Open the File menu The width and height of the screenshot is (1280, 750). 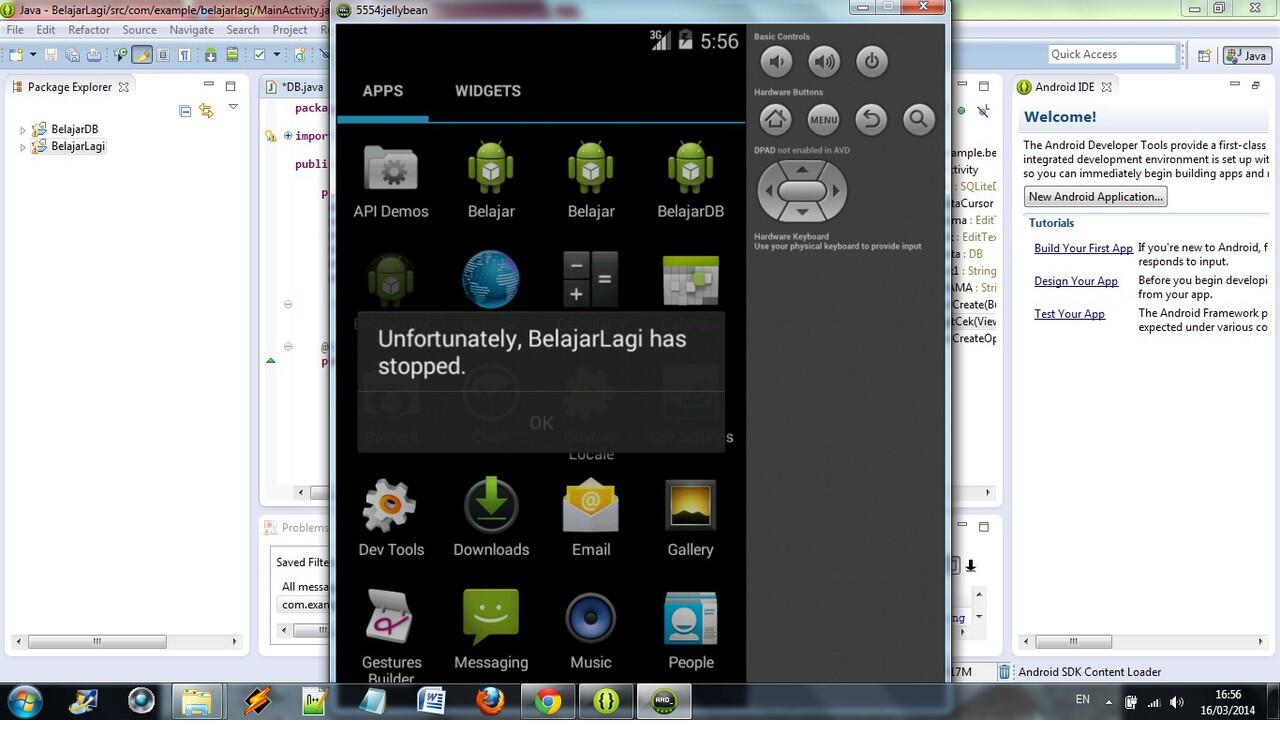click(15, 30)
